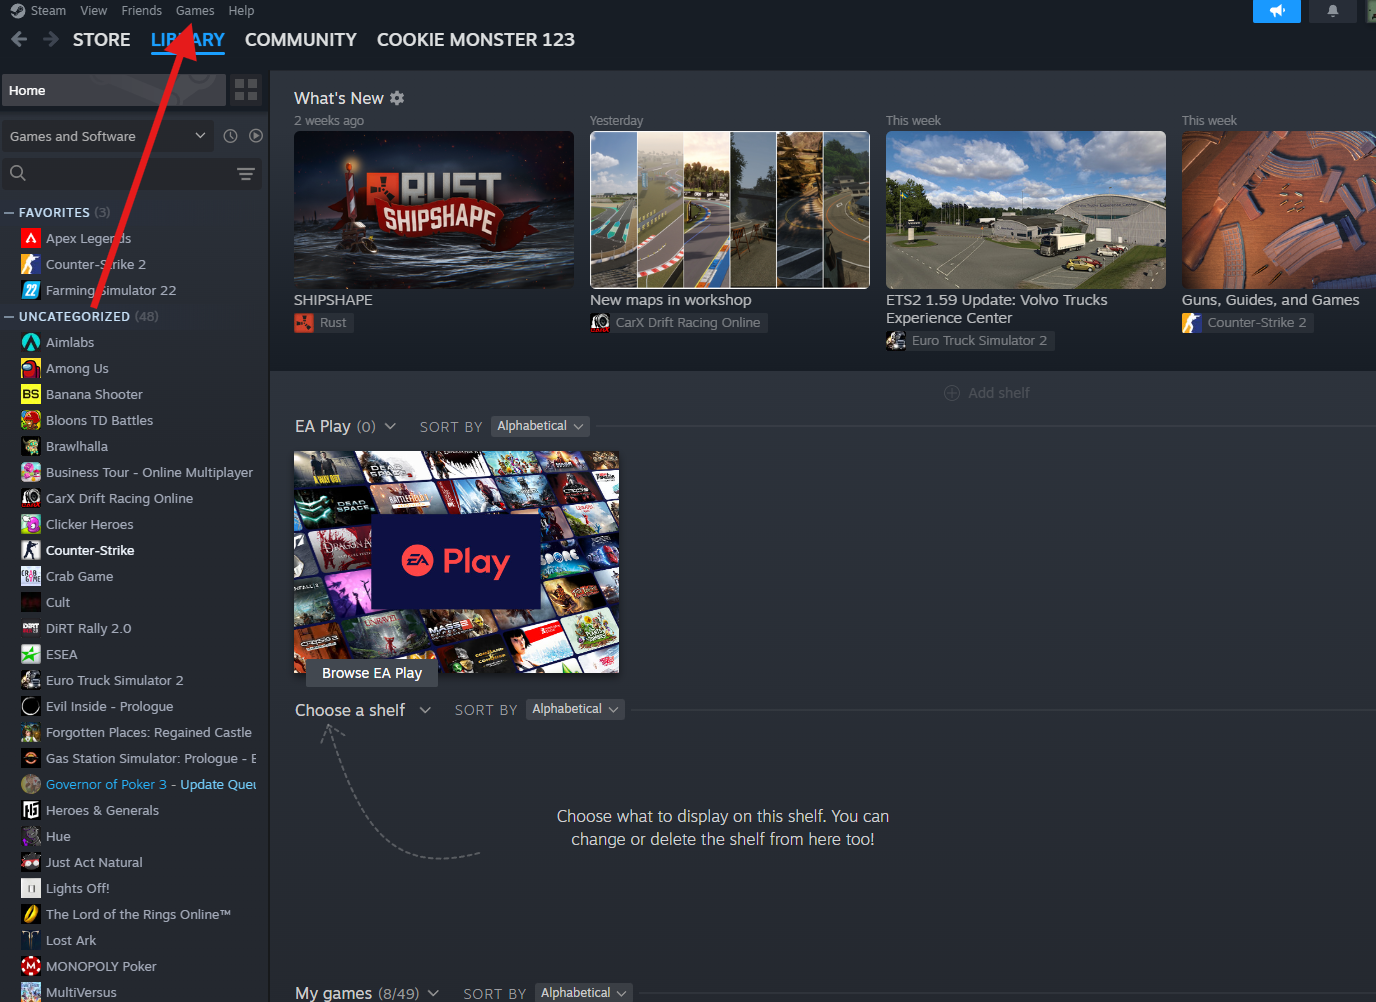Click the advanced filter icon in the search bar

point(246,173)
